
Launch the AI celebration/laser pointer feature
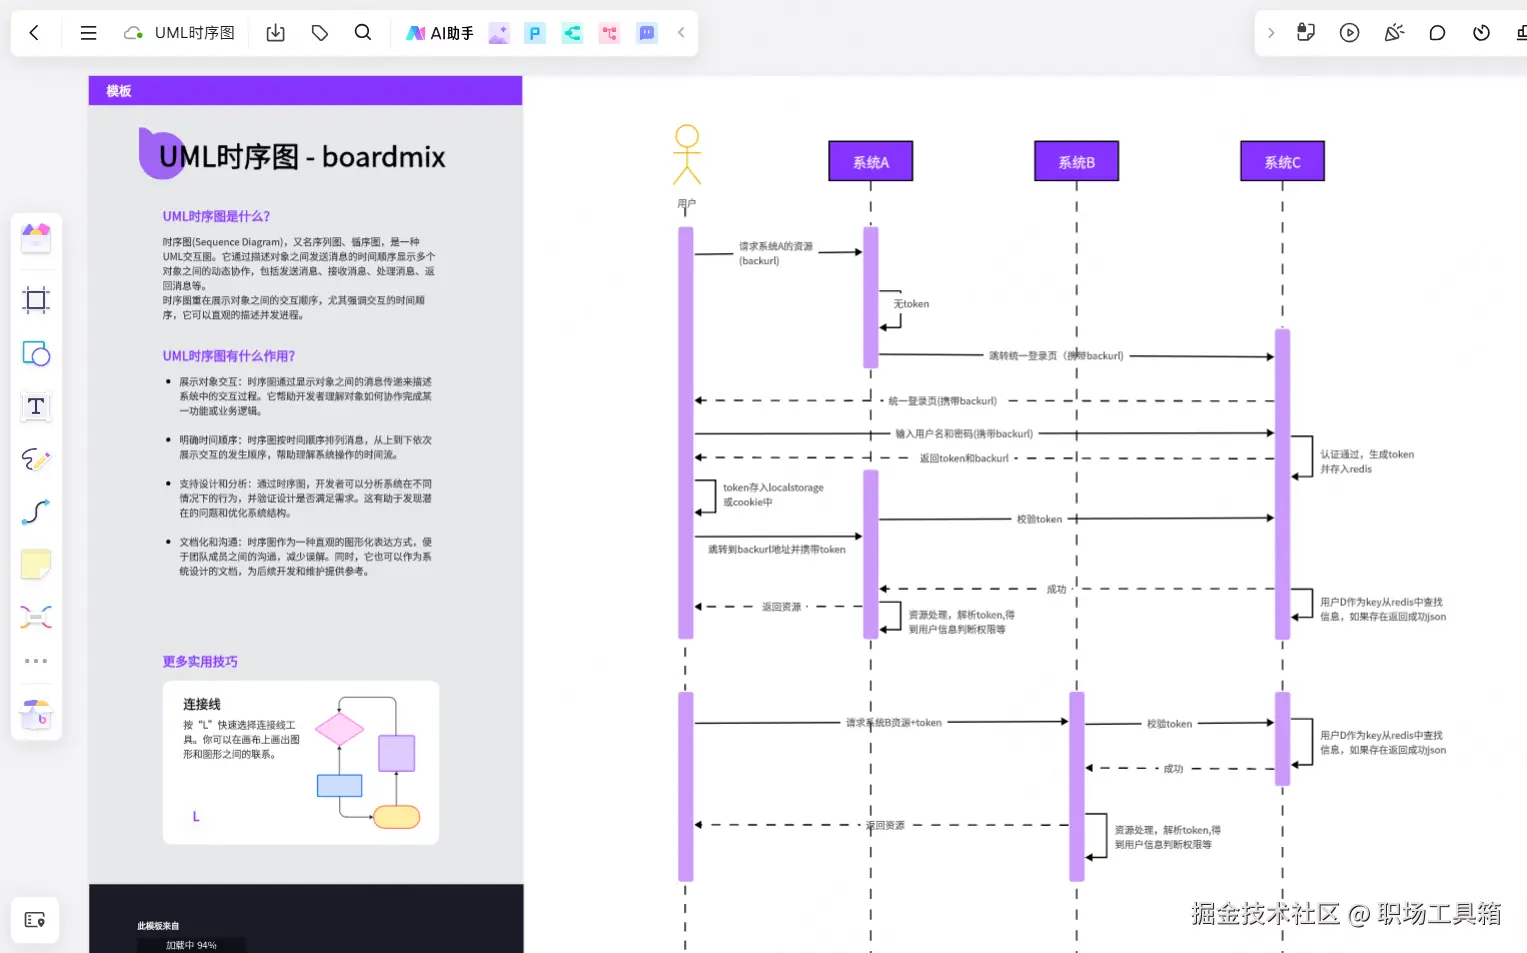1393,32
